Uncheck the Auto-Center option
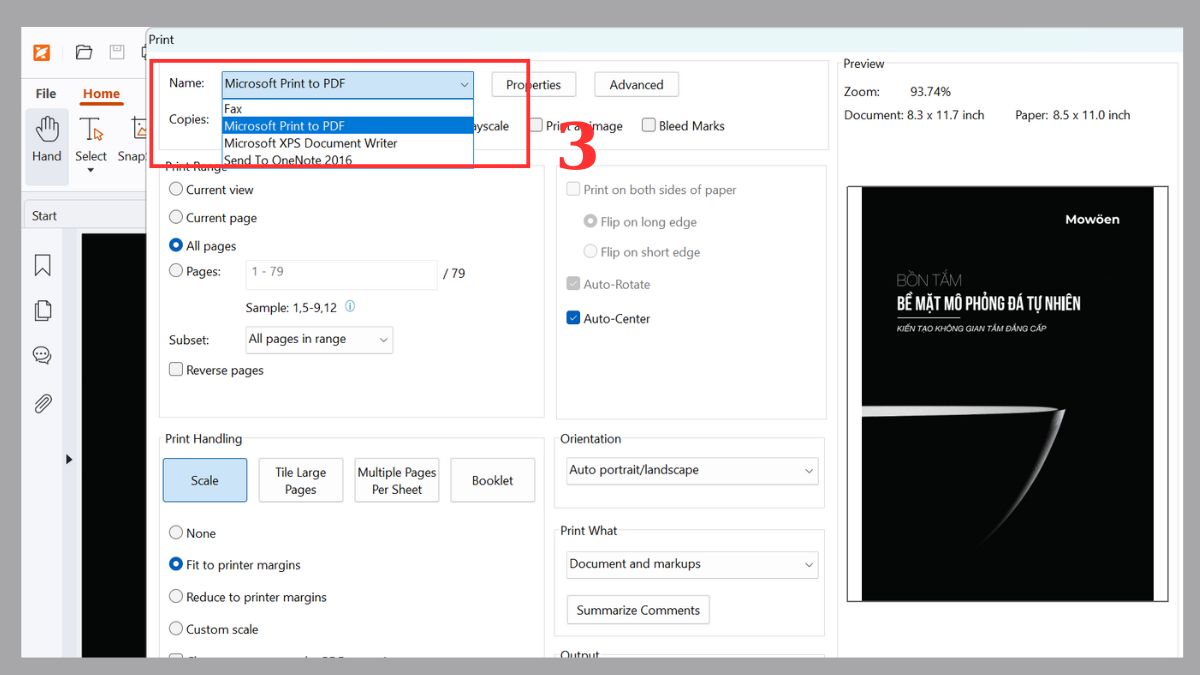 (573, 319)
